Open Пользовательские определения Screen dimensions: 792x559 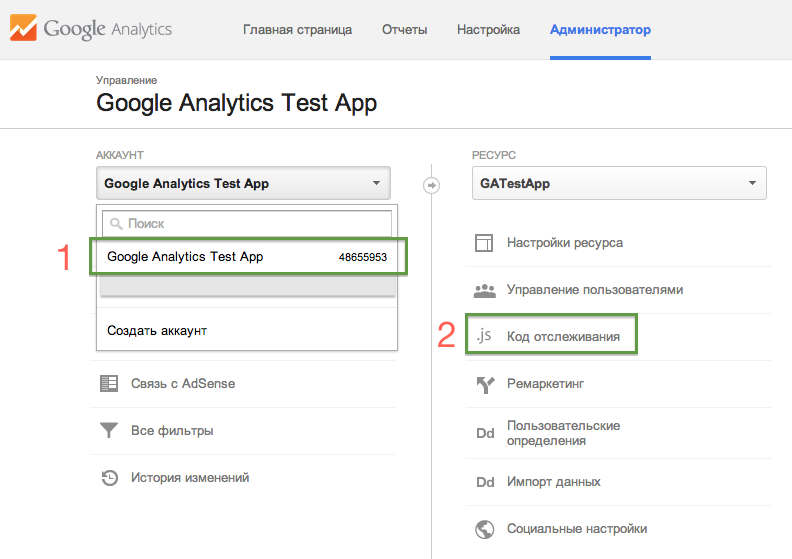click(x=564, y=433)
